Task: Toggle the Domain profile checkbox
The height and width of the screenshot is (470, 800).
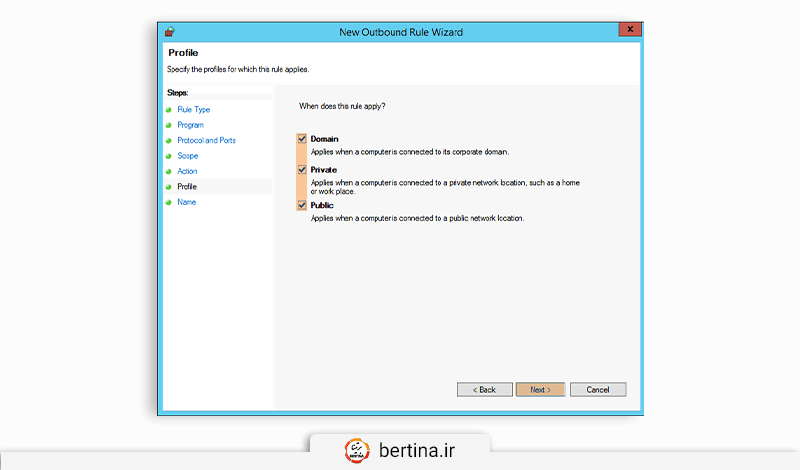Action: (302, 139)
